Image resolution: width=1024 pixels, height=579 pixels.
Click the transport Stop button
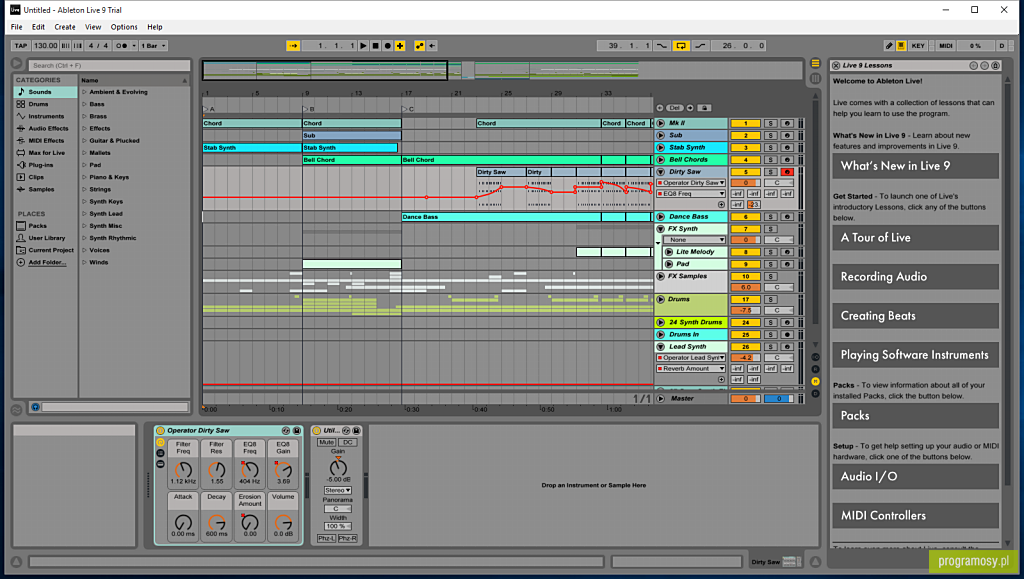tap(376, 46)
